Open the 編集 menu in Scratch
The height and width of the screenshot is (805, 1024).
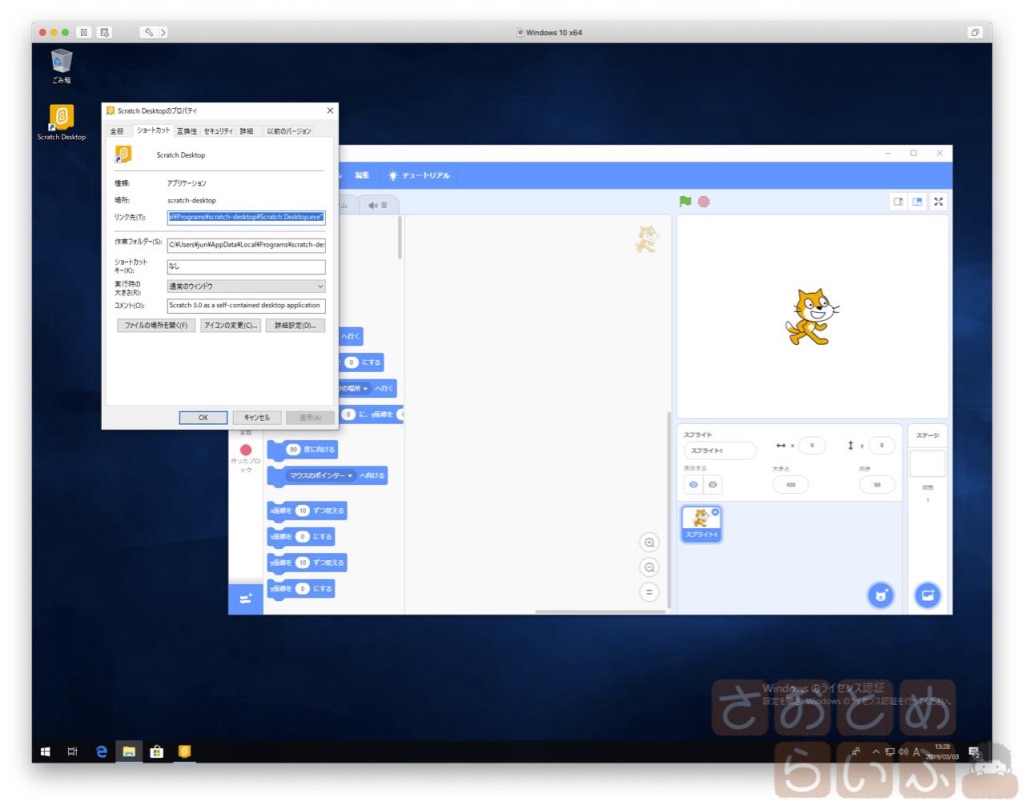click(x=362, y=176)
